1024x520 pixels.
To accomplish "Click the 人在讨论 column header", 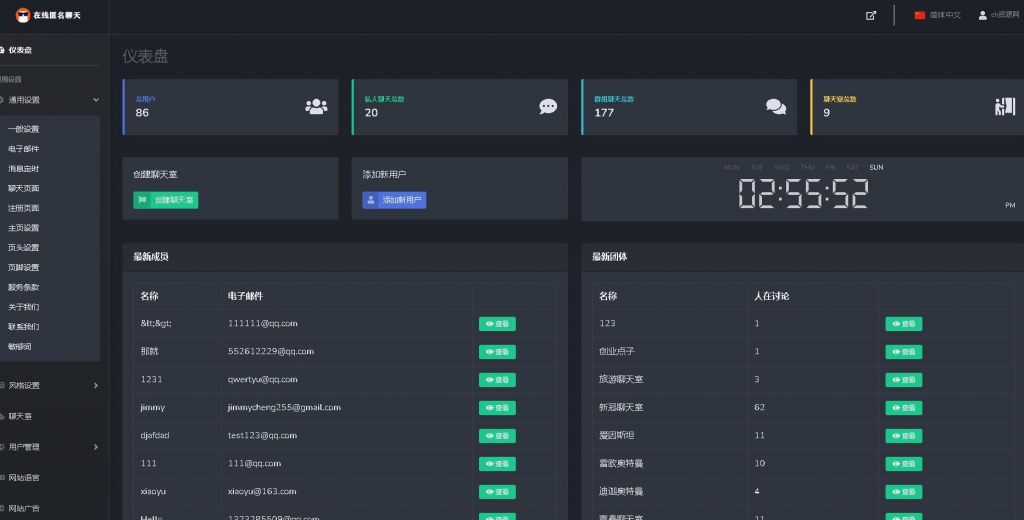I will (772, 296).
